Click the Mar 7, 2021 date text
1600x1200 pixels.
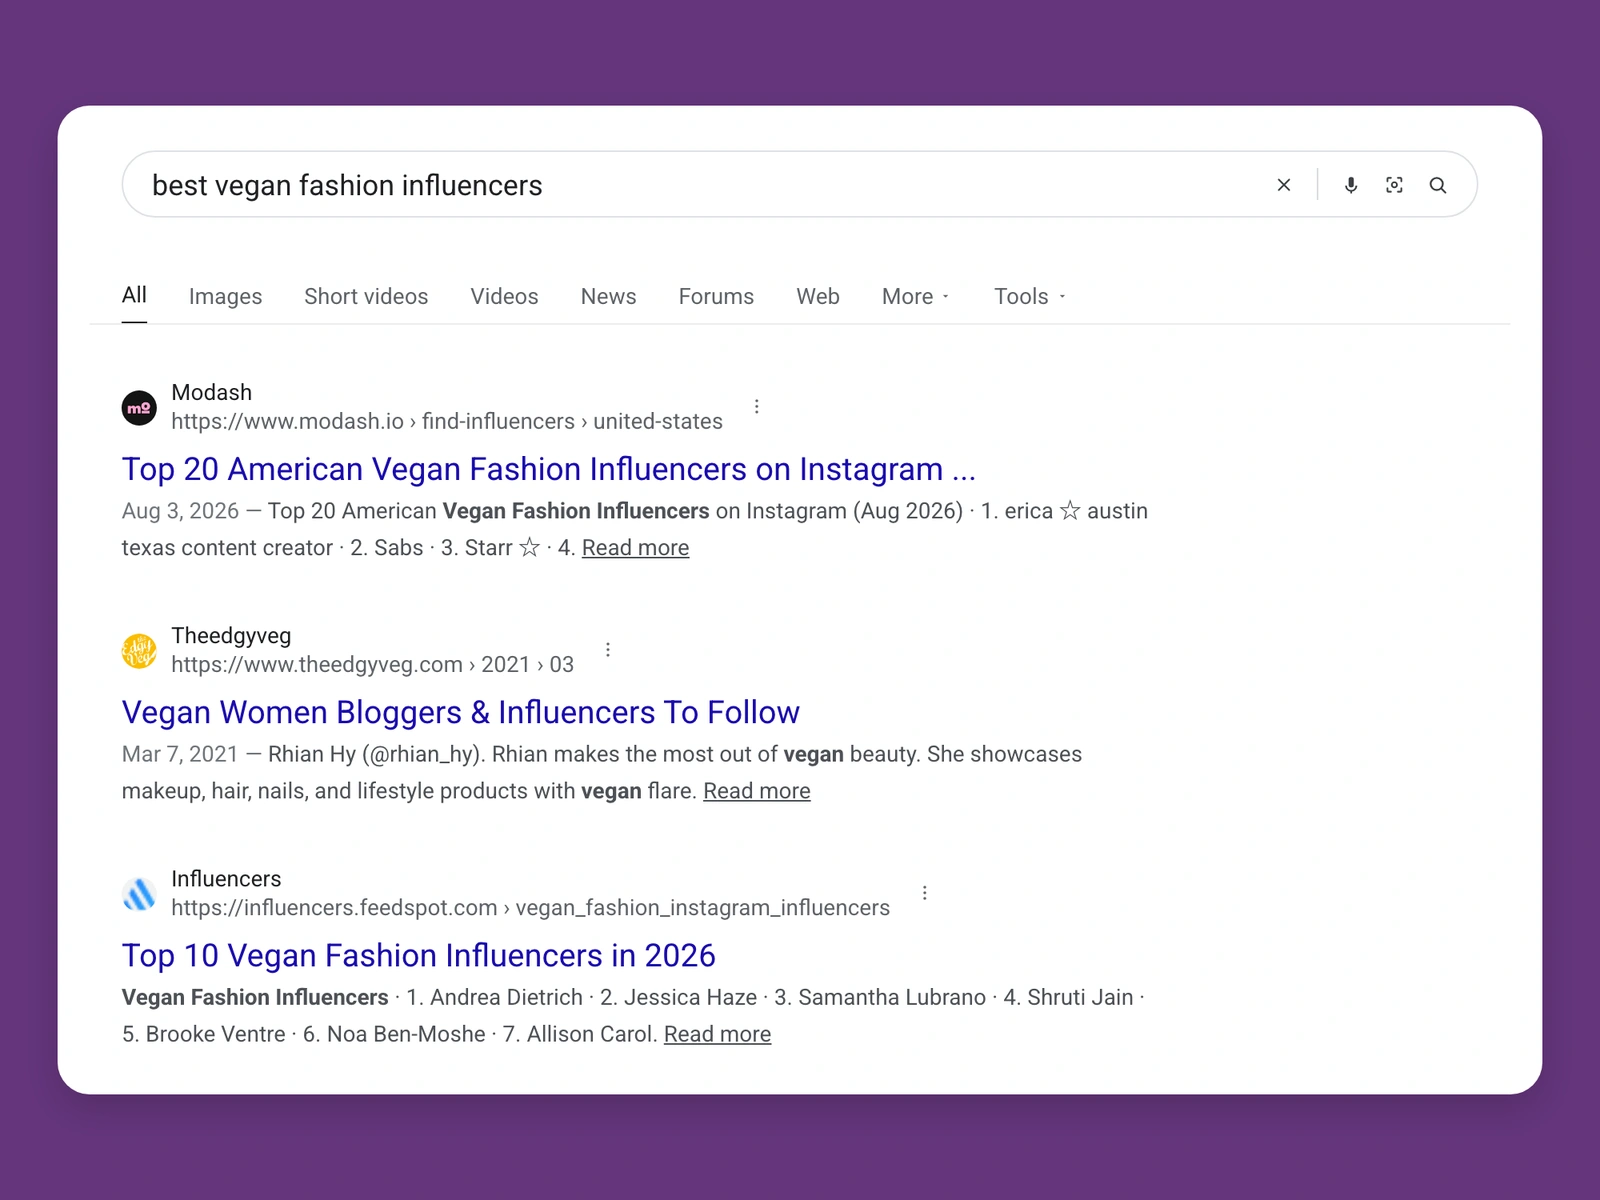pyautogui.click(x=180, y=754)
